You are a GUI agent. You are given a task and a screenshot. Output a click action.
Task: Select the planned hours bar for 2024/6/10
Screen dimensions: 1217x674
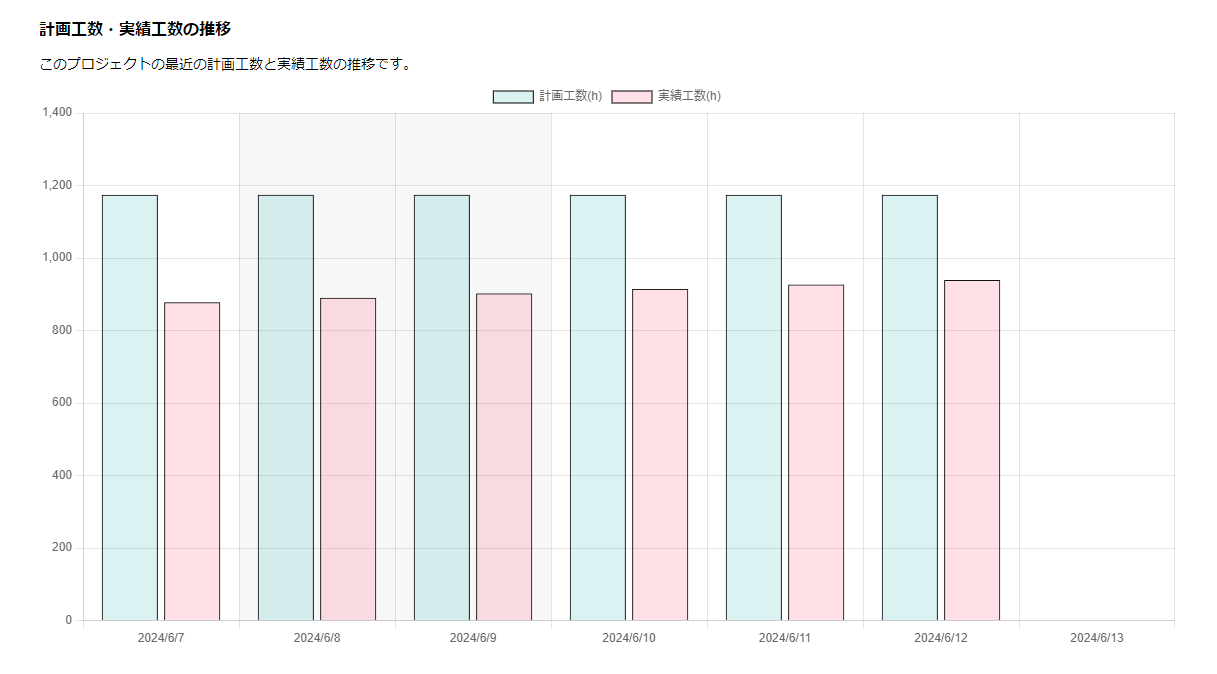pyautogui.click(x=598, y=408)
